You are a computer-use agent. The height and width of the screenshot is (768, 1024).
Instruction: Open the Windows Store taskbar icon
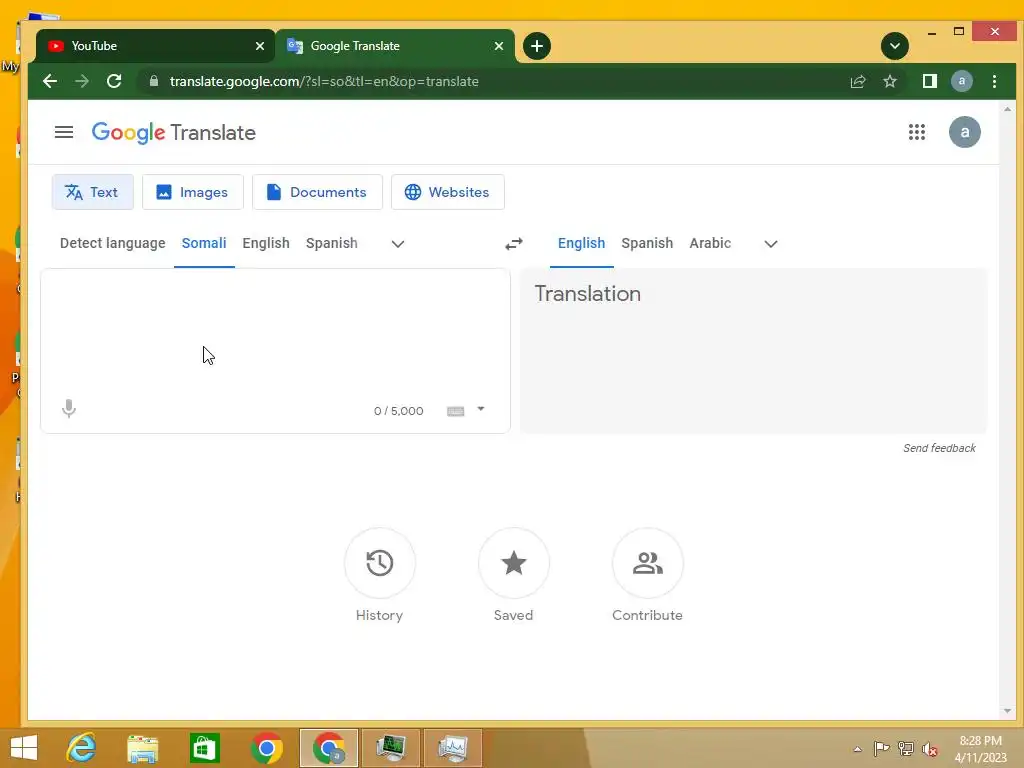[204, 748]
